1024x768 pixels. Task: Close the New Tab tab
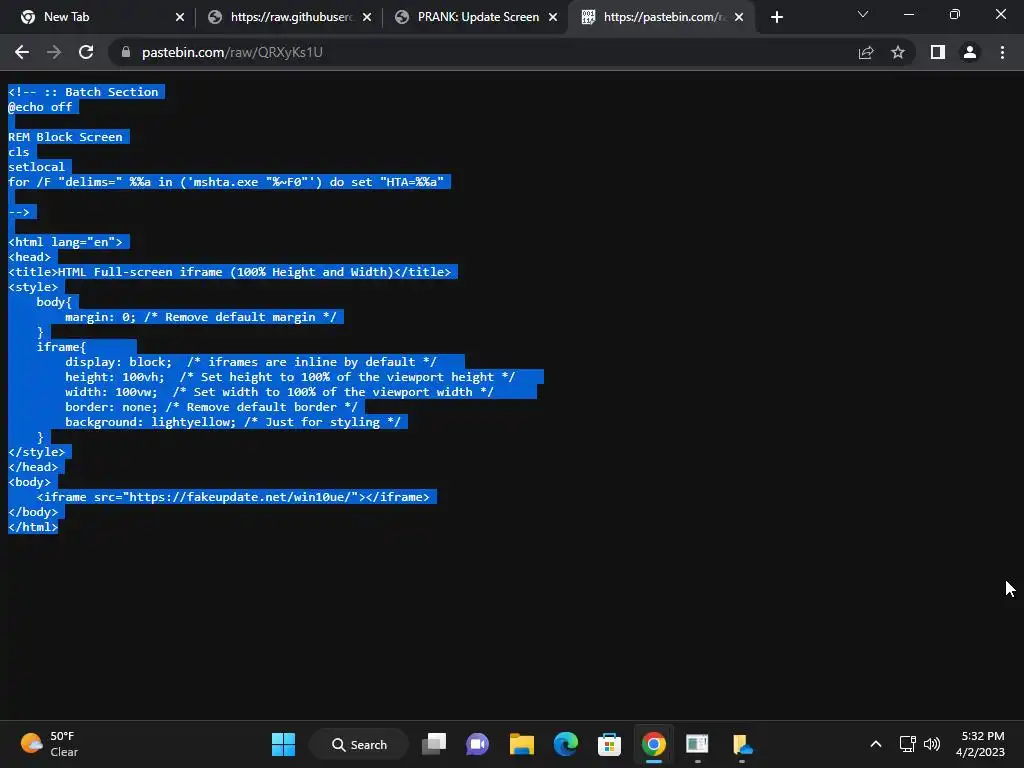pyautogui.click(x=180, y=17)
